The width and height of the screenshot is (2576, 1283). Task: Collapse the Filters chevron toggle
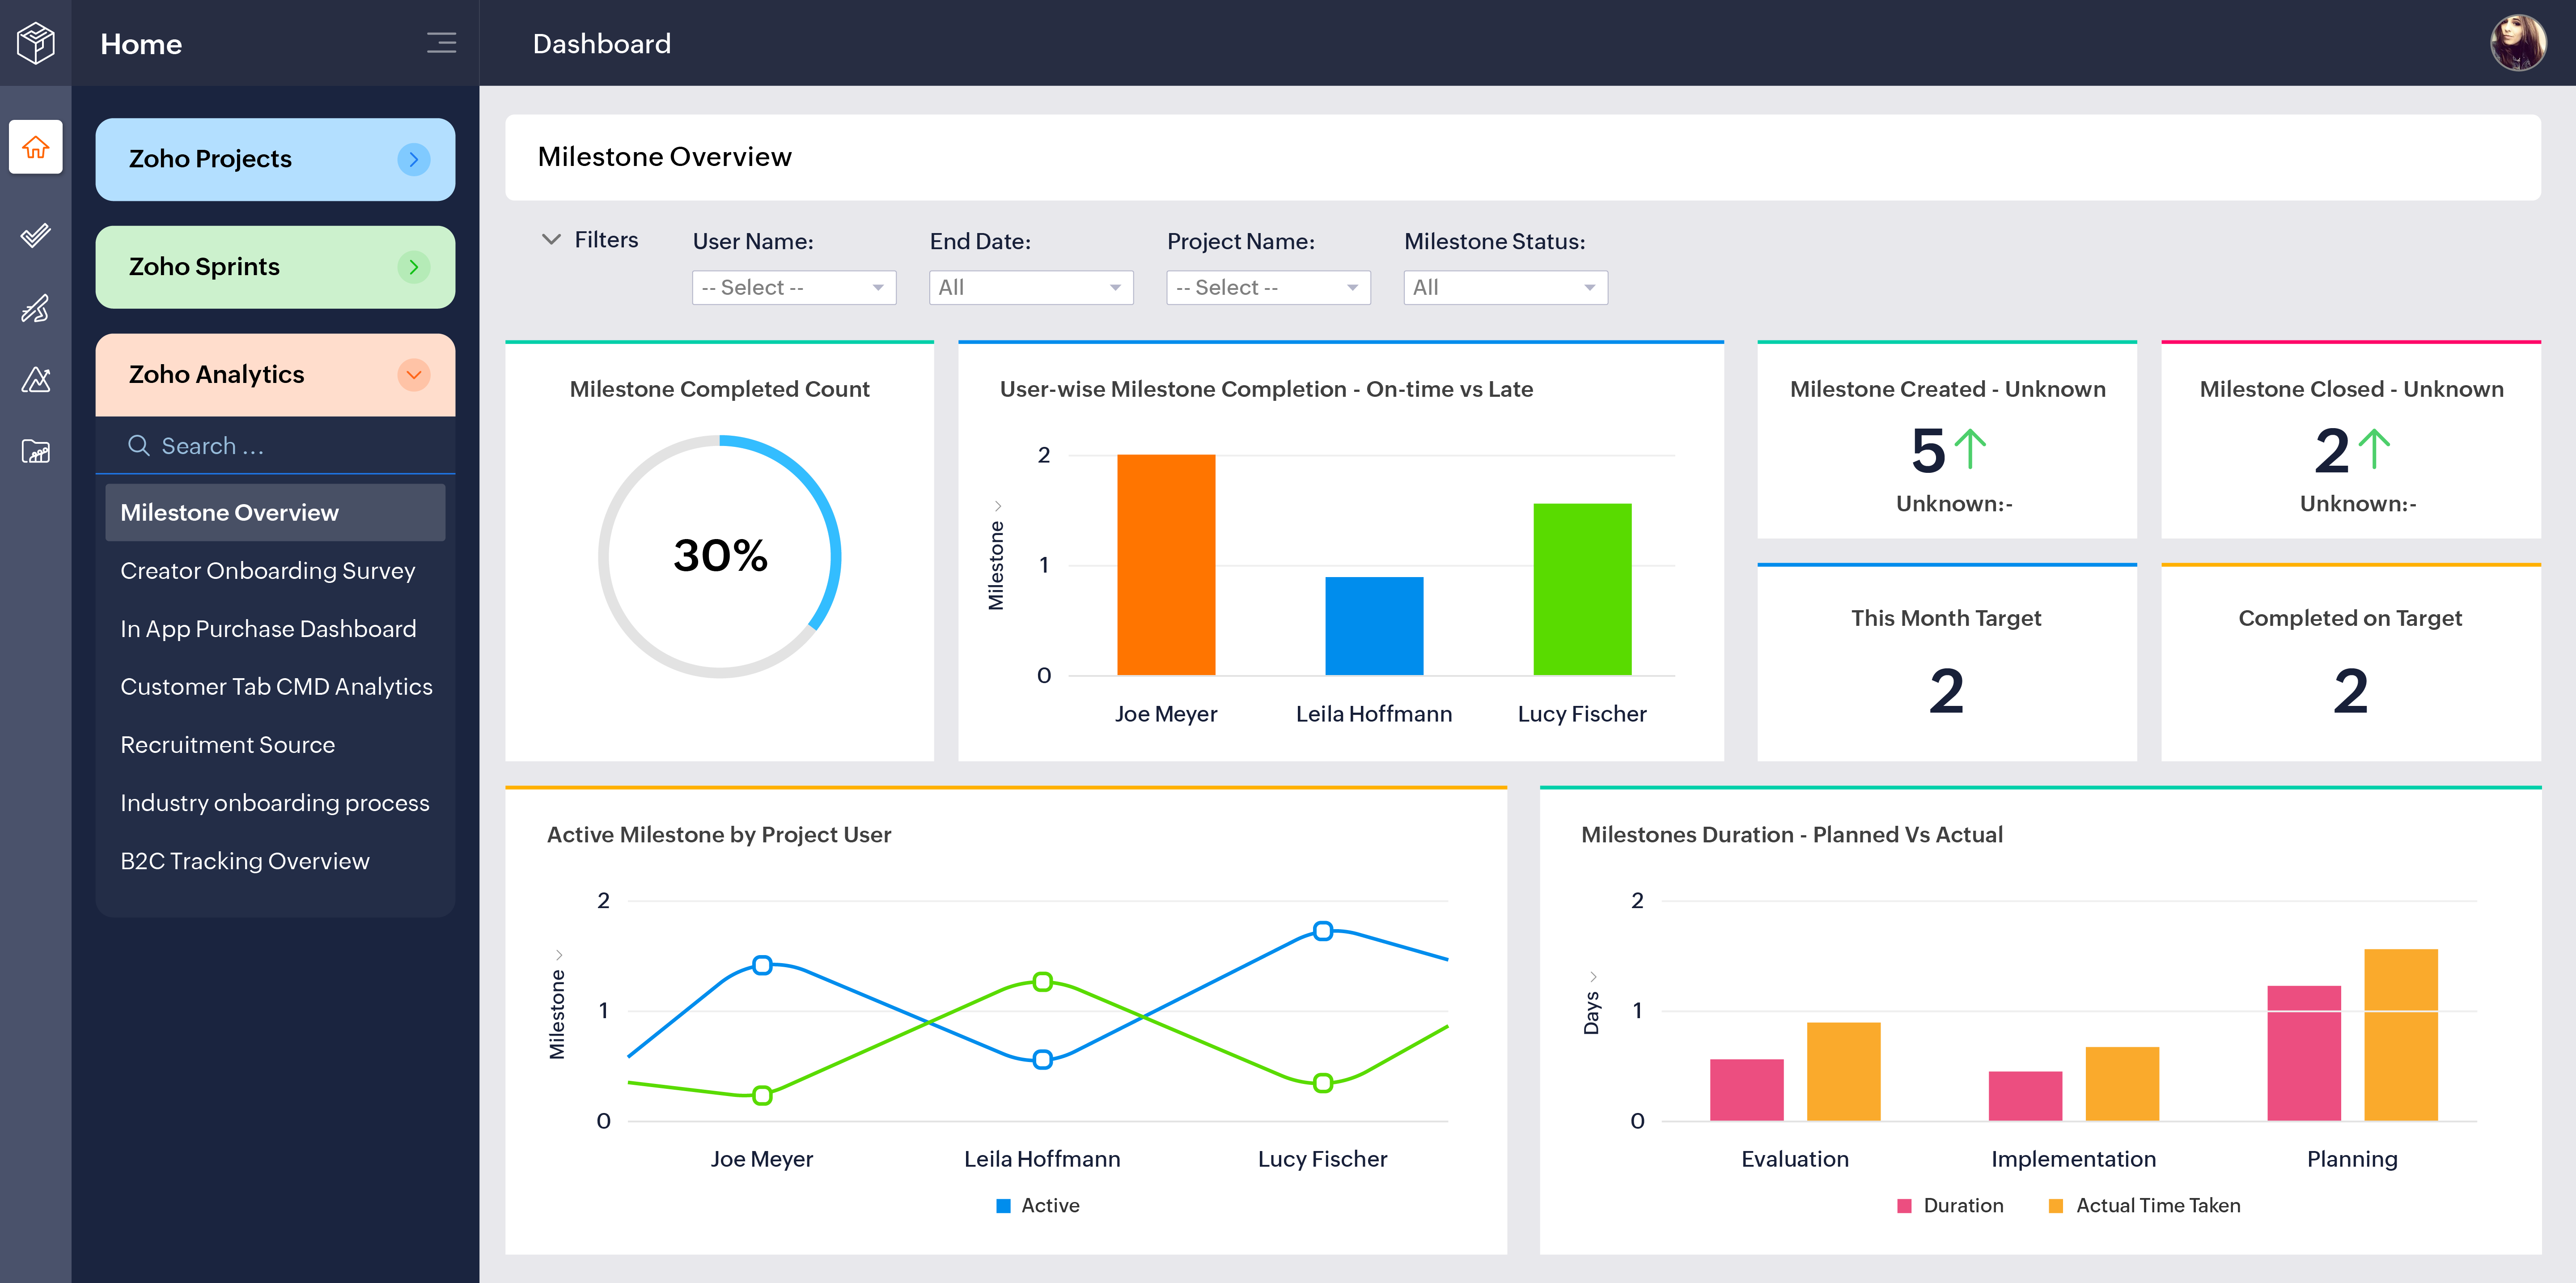(551, 240)
